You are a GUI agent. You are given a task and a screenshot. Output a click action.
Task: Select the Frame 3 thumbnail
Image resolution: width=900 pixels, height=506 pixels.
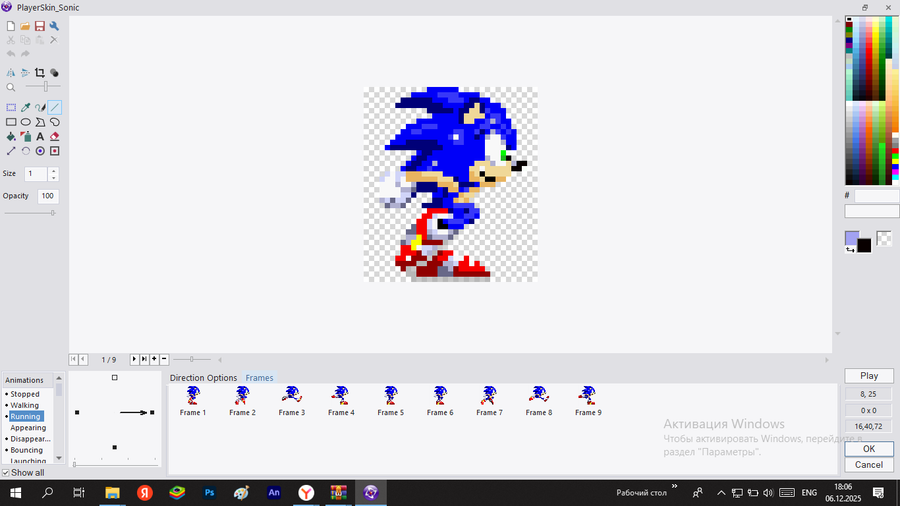coord(292,400)
